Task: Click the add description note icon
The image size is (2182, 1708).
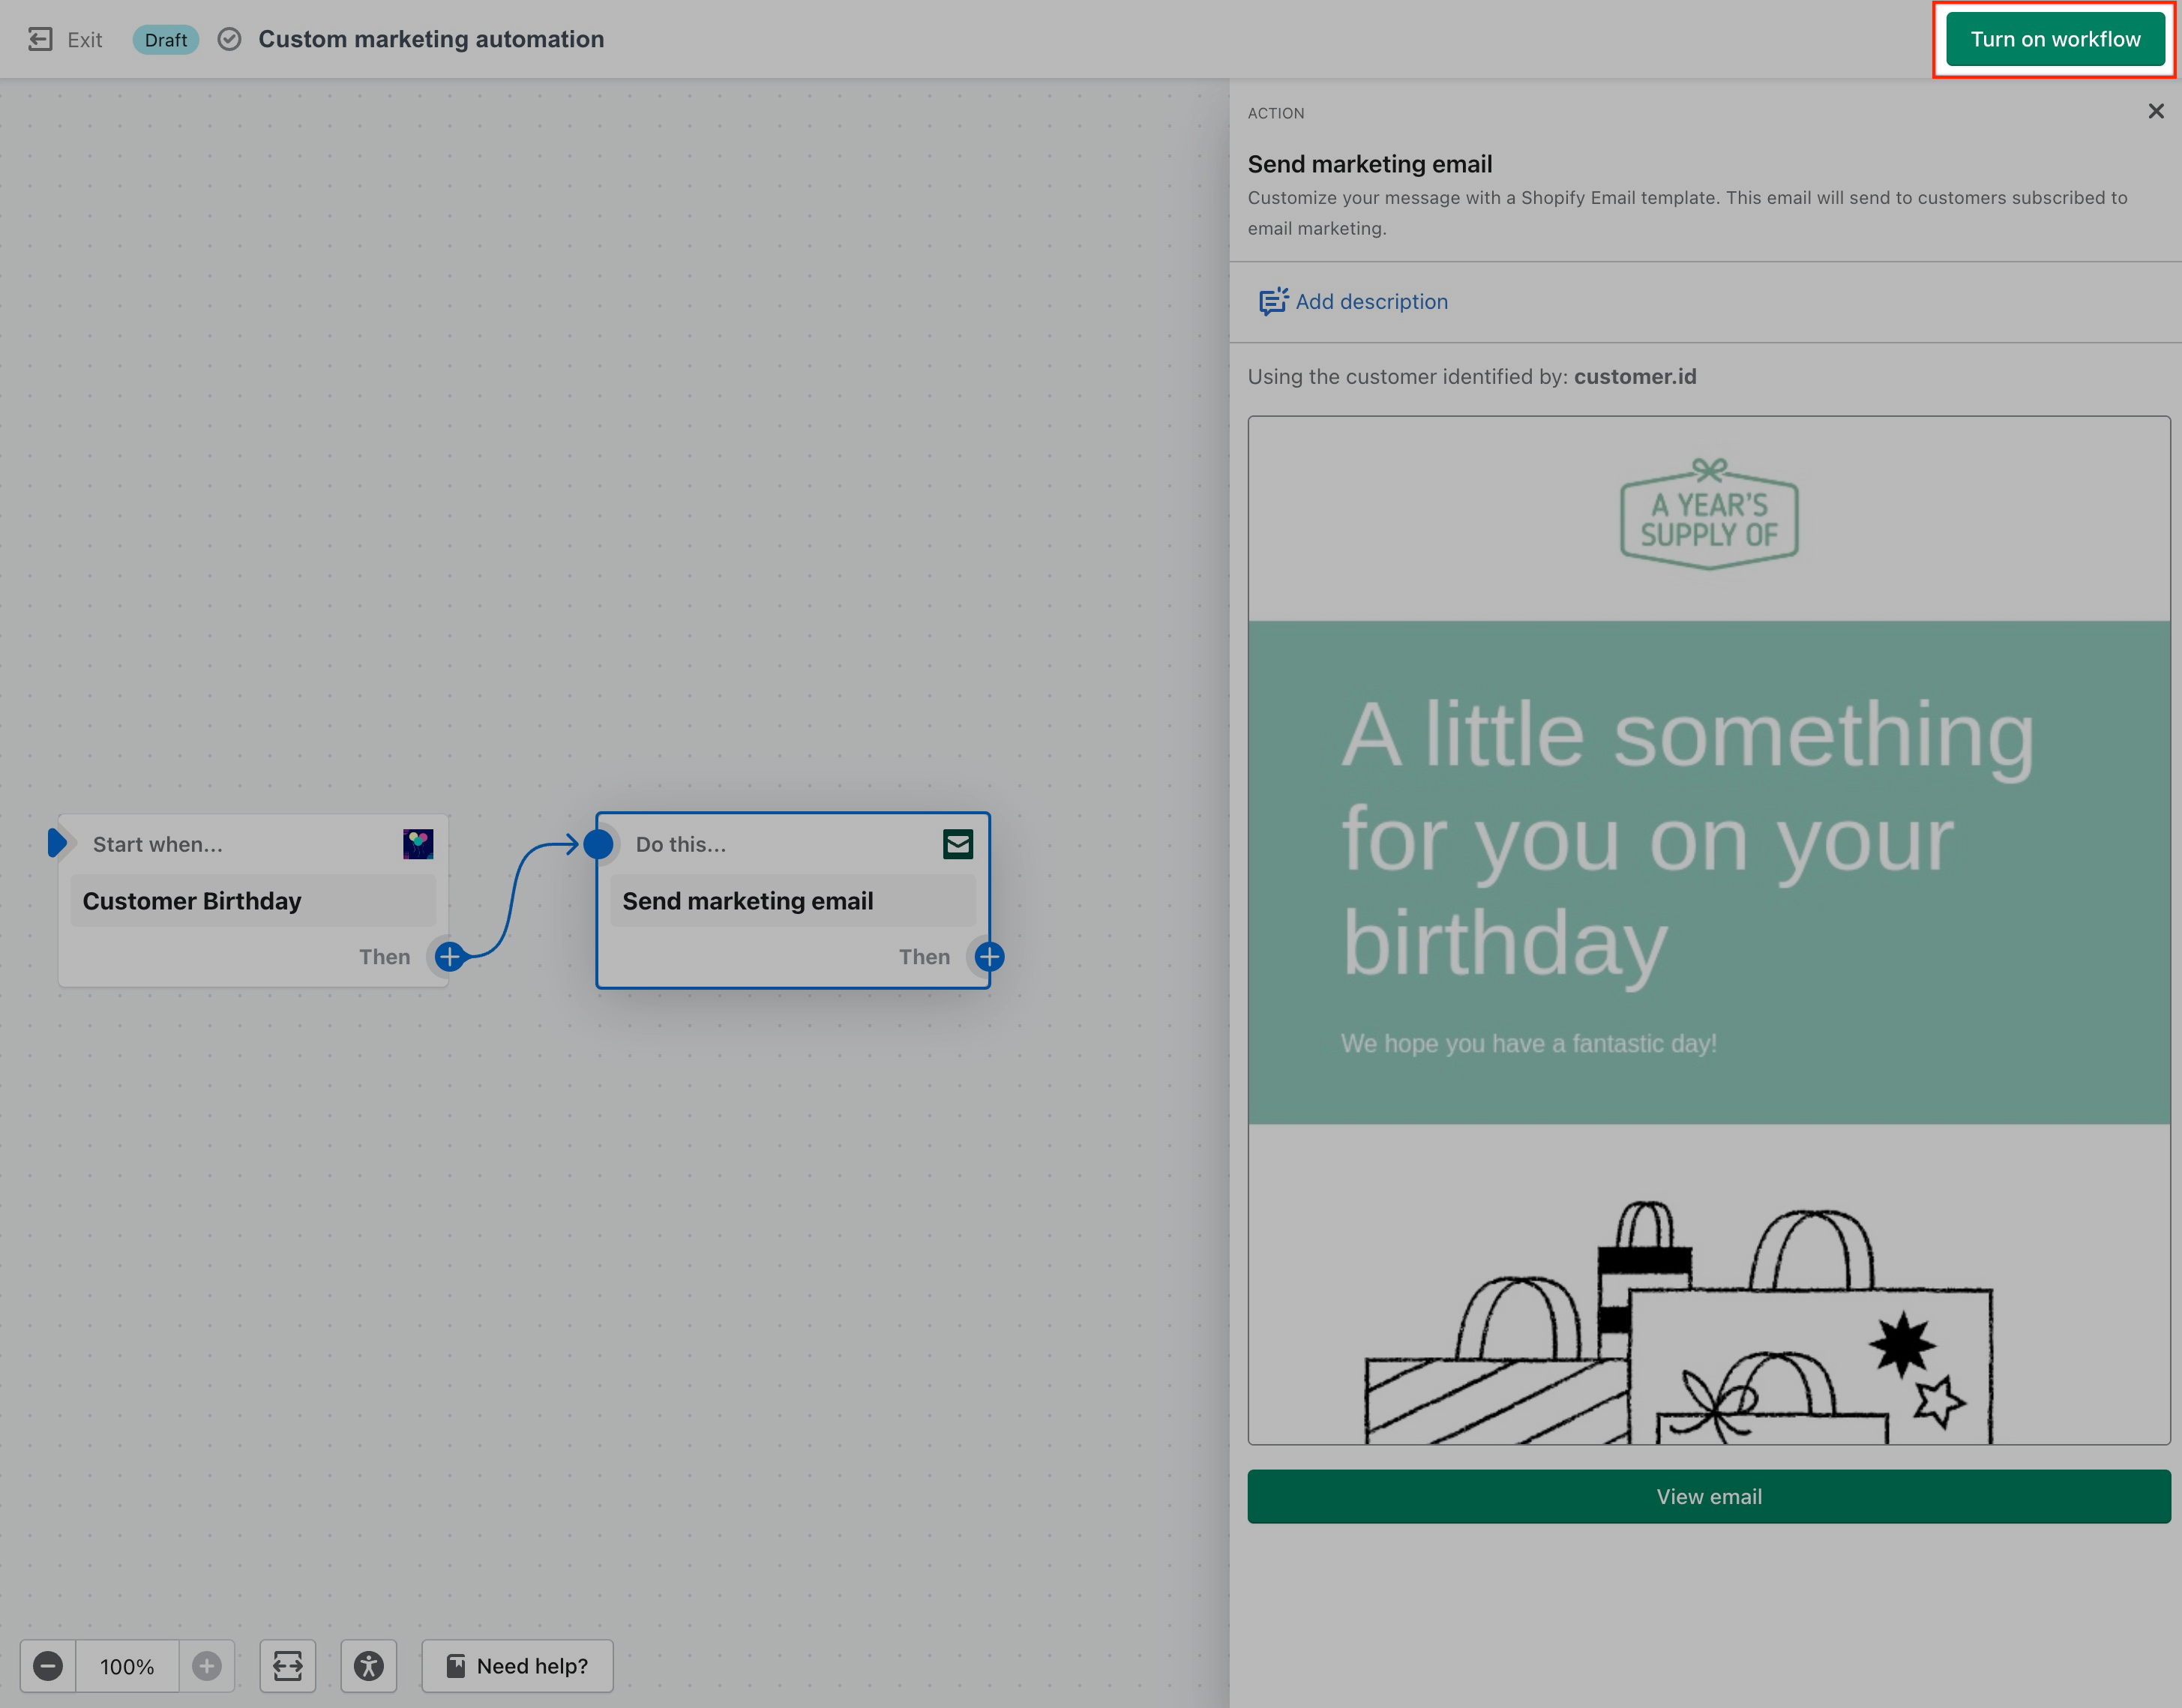Action: pos(1272,301)
